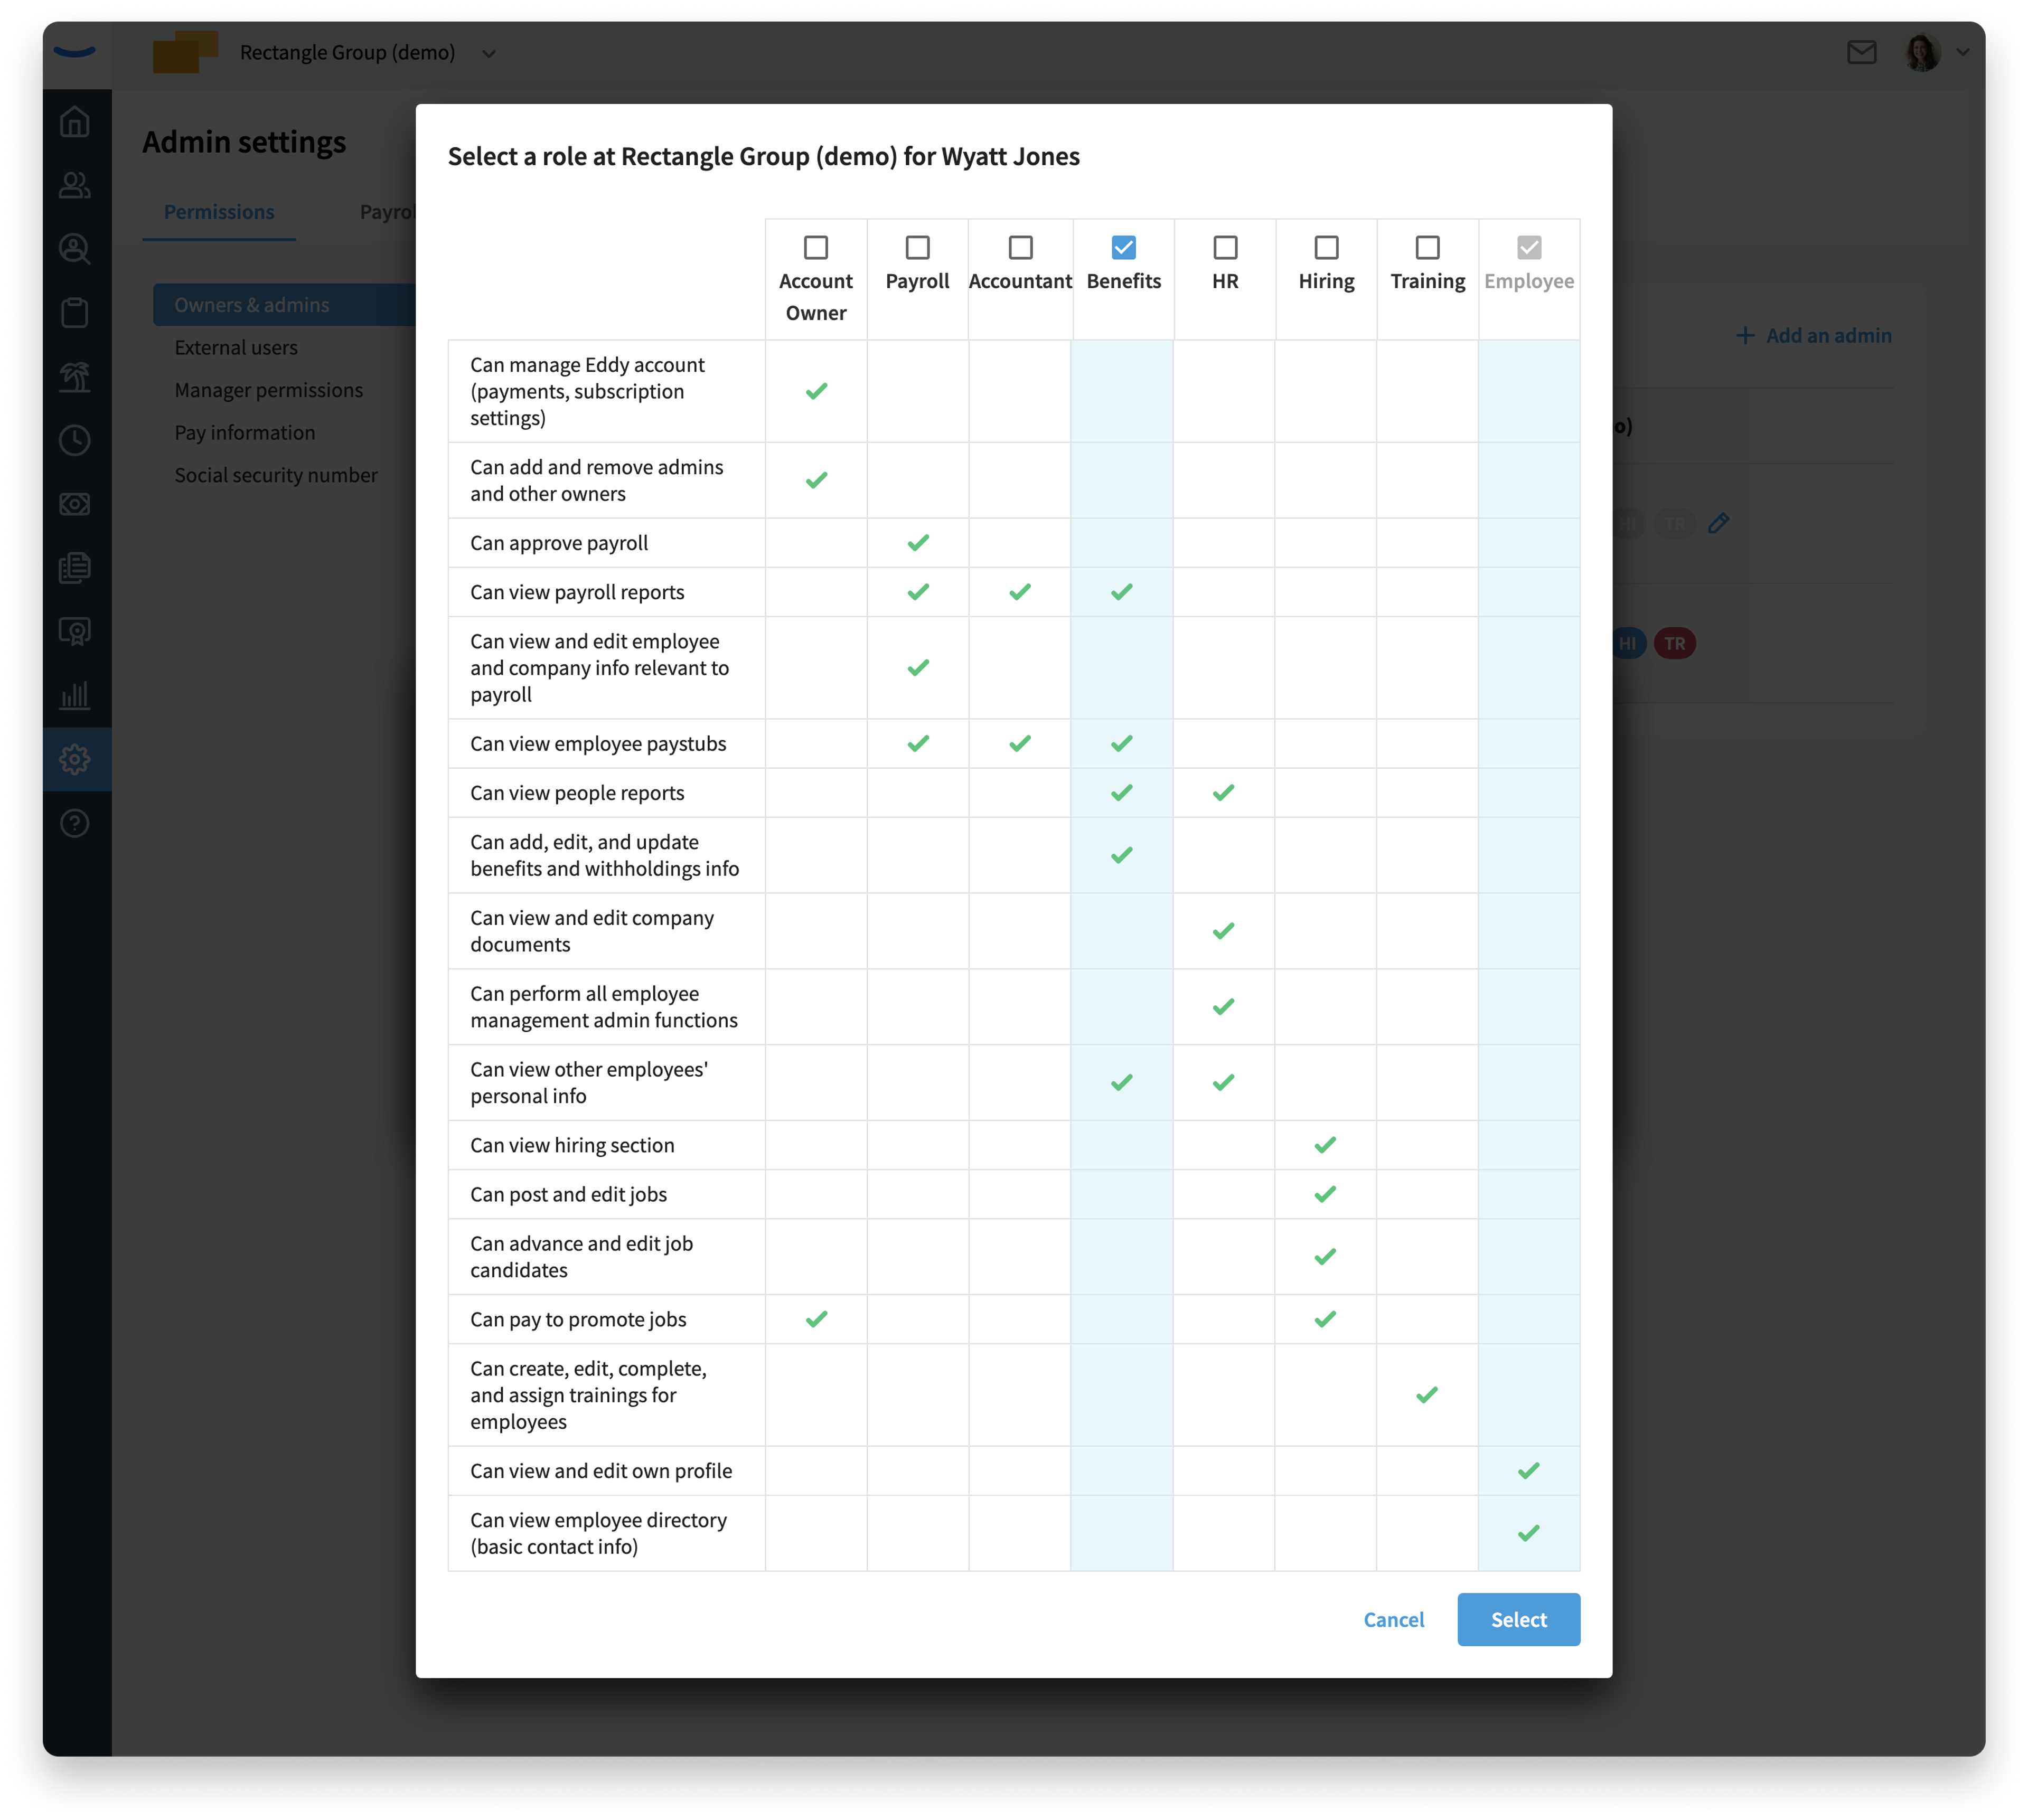Expand the profile menu chevron
This screenshot has width=2028, height=1820.
(1963, 52)
